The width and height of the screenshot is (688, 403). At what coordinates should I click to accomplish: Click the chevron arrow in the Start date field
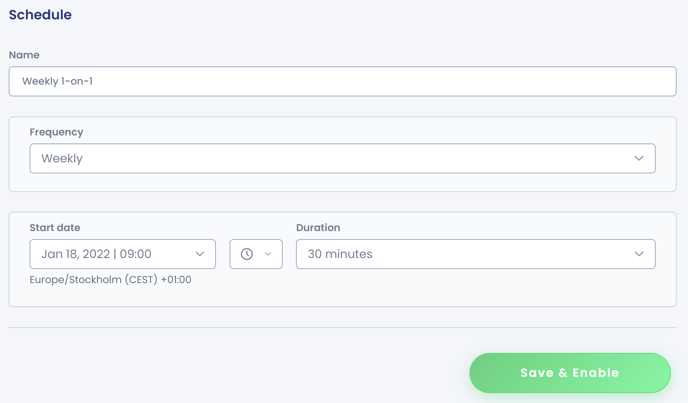(200, 254)
